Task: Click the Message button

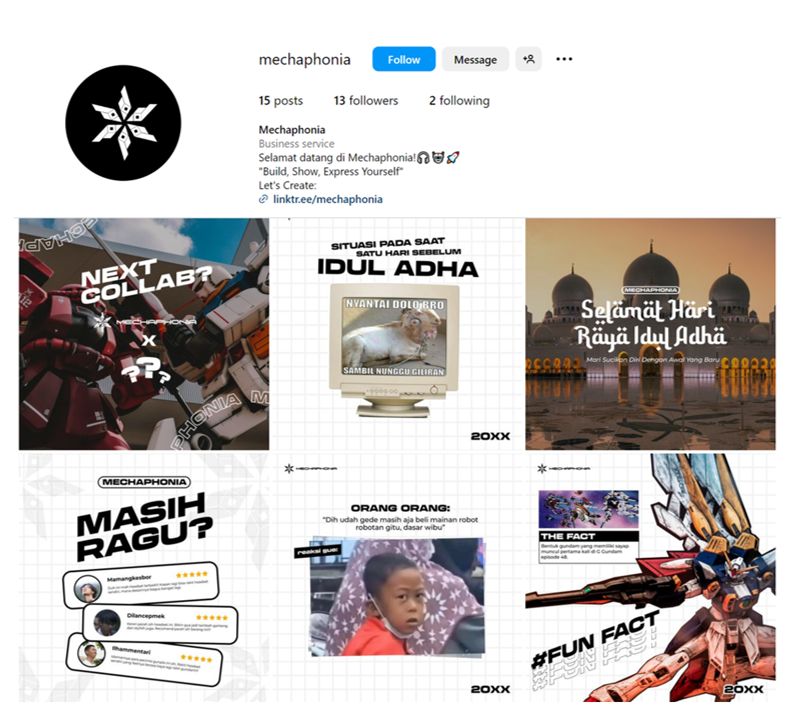Action: coord(475,59)
